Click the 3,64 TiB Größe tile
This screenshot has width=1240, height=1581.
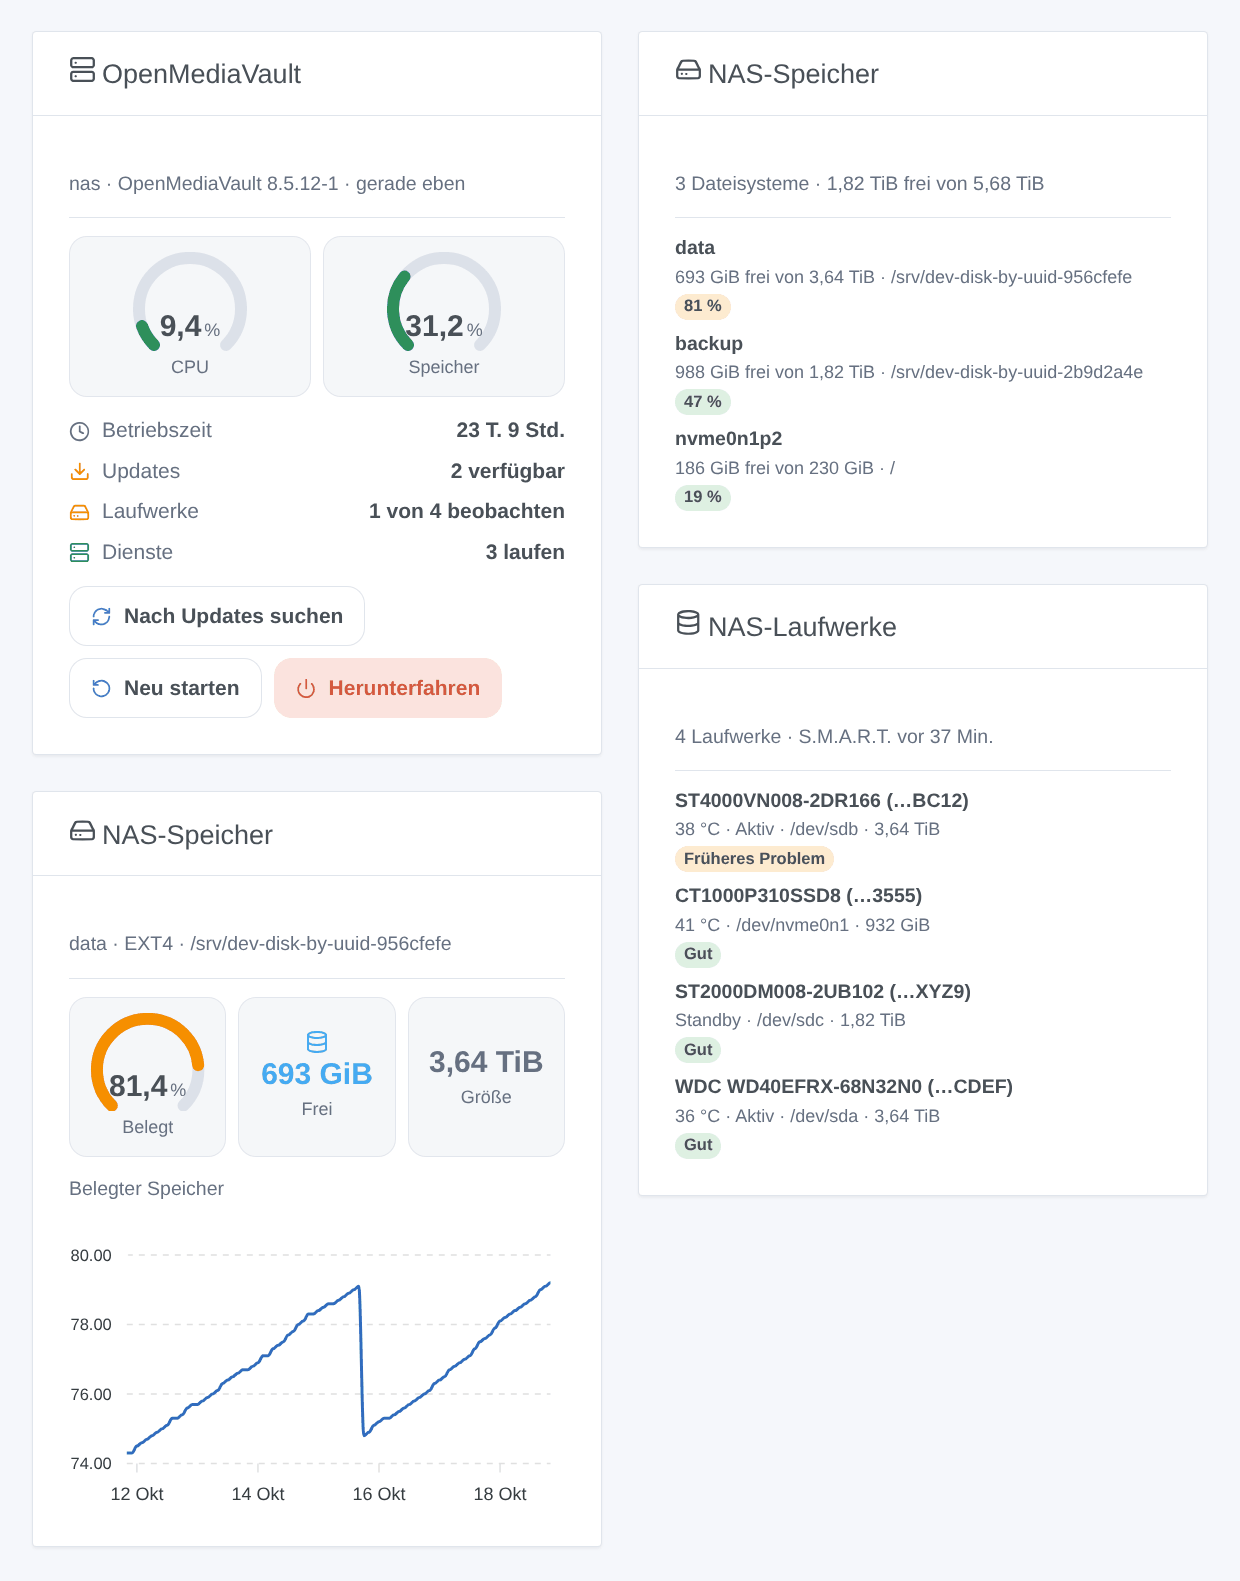pos(486,1077)
